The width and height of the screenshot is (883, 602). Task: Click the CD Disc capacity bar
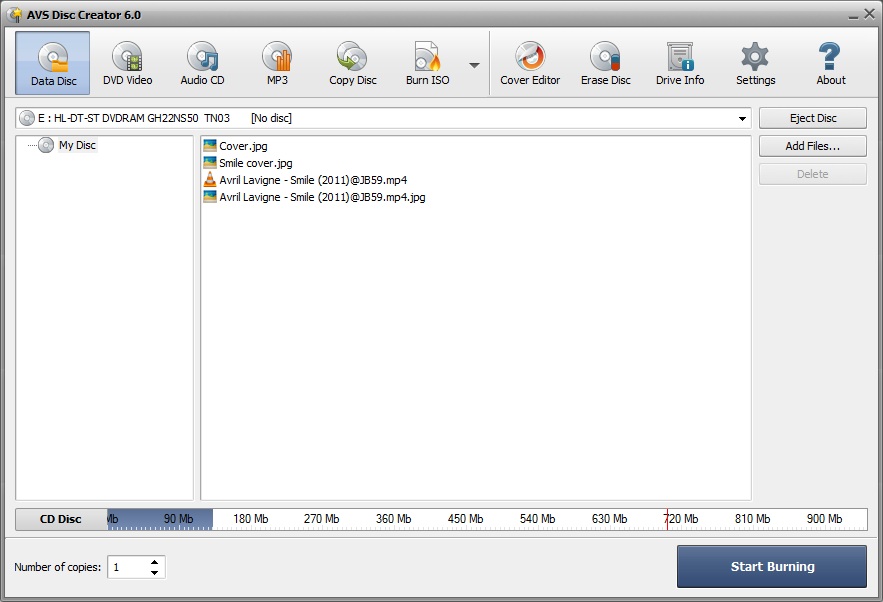click(58, 519)
